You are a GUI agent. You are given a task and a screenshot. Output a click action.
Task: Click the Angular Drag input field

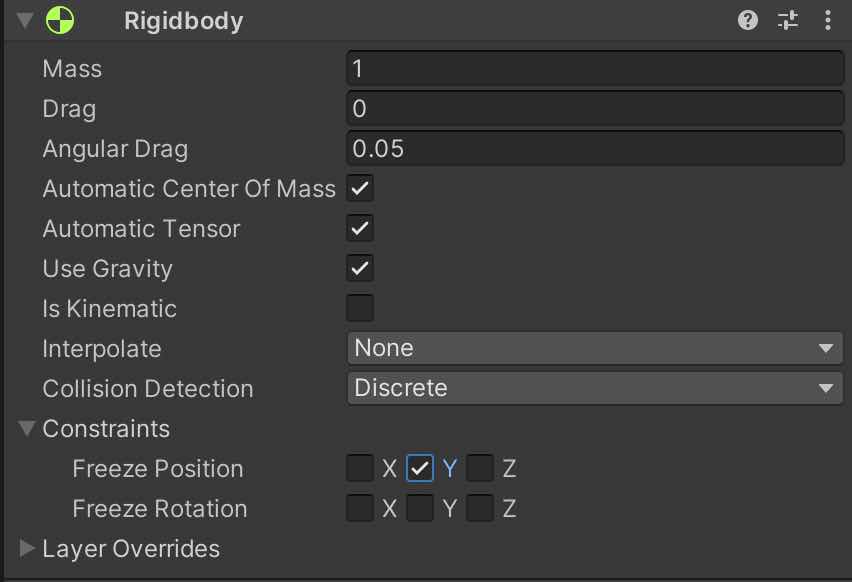pos(595,148)
